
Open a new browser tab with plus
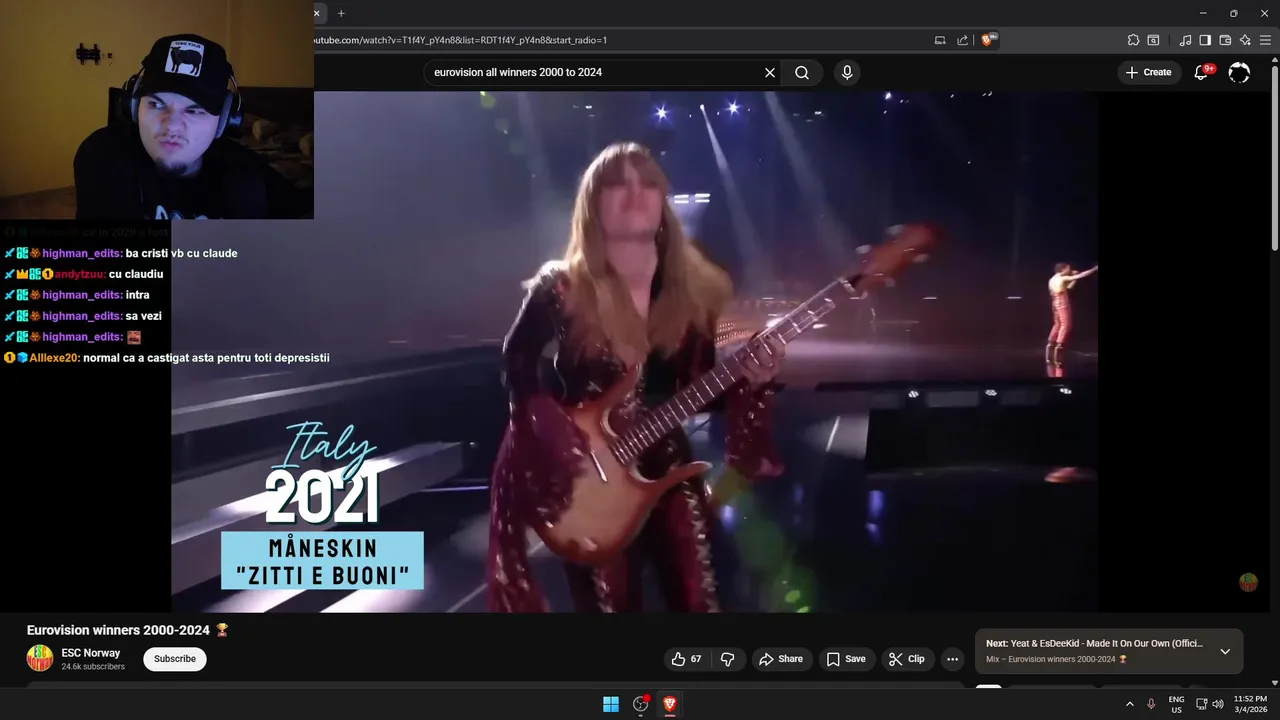(341, 13)
